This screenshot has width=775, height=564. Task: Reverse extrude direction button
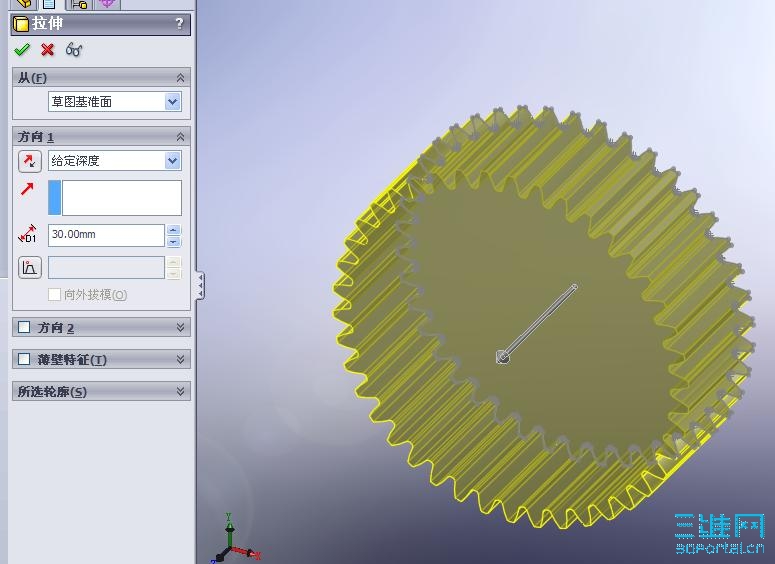pos(30,161)
